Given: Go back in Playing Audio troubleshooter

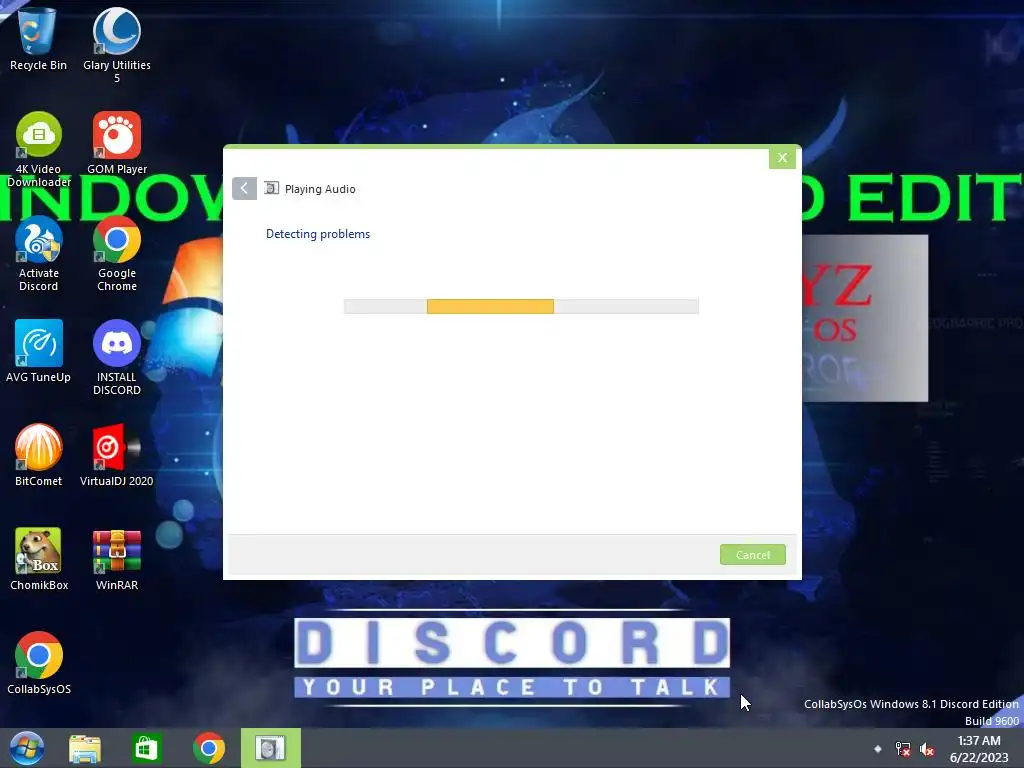Looking at the screenshot, I should (244, 188).
